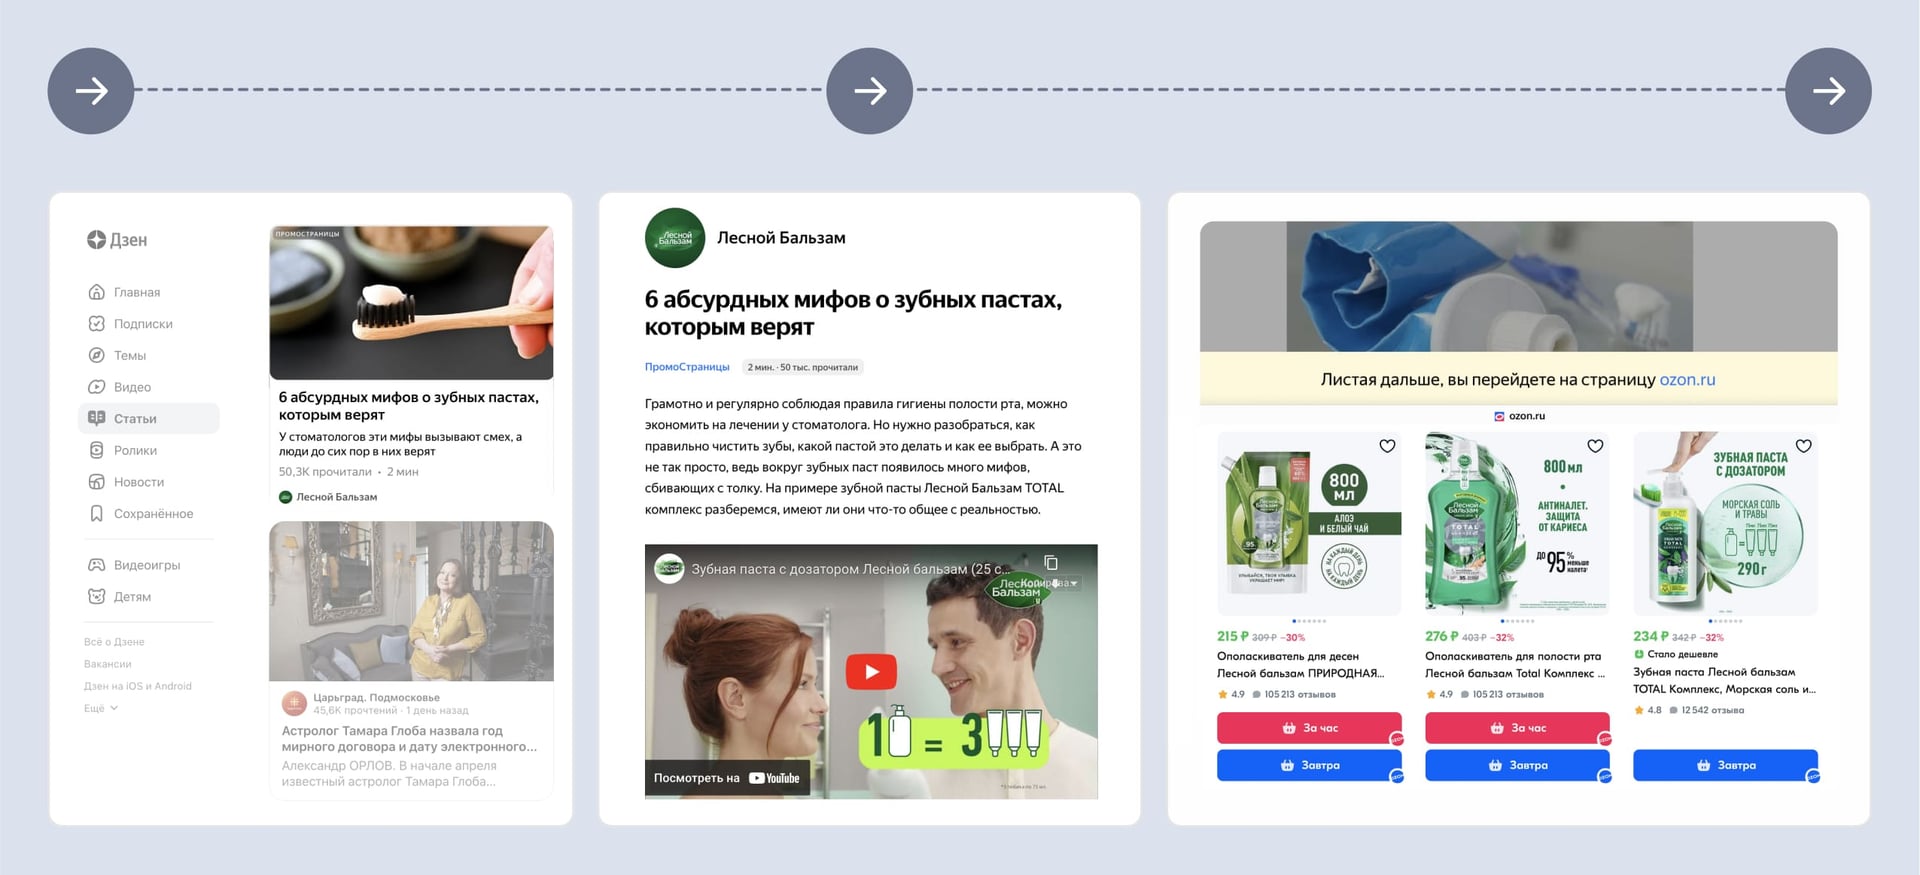Open the 6 абсурдных мифов card title

[x=408, y=406]
